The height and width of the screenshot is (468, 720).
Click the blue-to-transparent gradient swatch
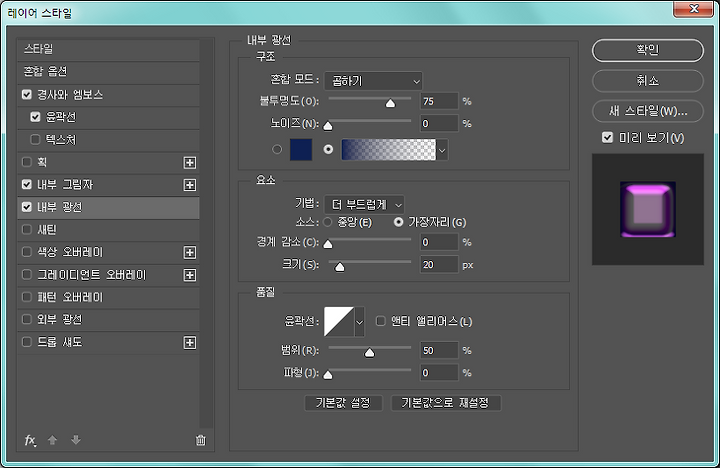point(388,150)
